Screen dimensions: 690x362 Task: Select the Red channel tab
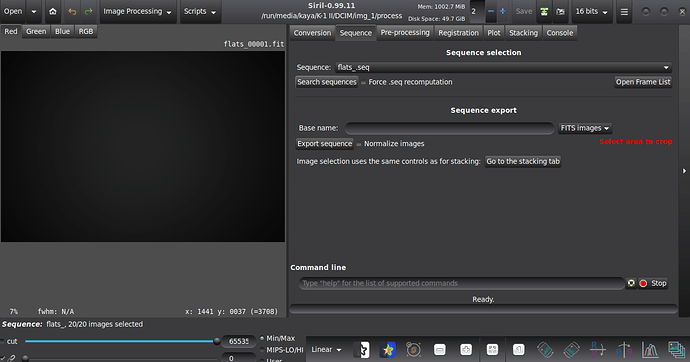click(11, 32)
